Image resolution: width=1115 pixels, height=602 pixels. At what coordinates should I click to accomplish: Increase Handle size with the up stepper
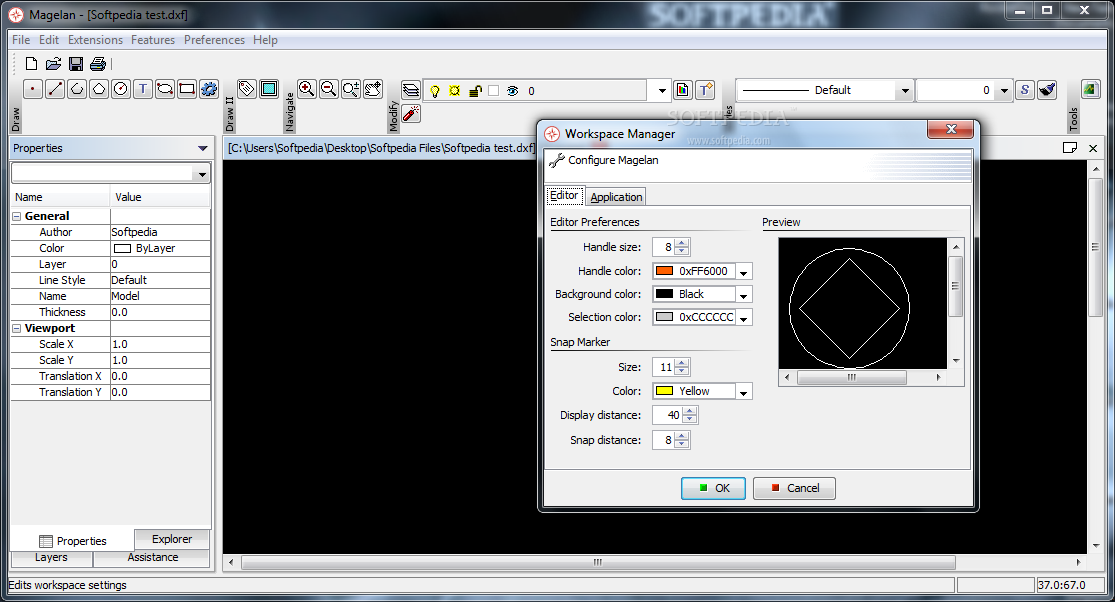coord(682,243)
